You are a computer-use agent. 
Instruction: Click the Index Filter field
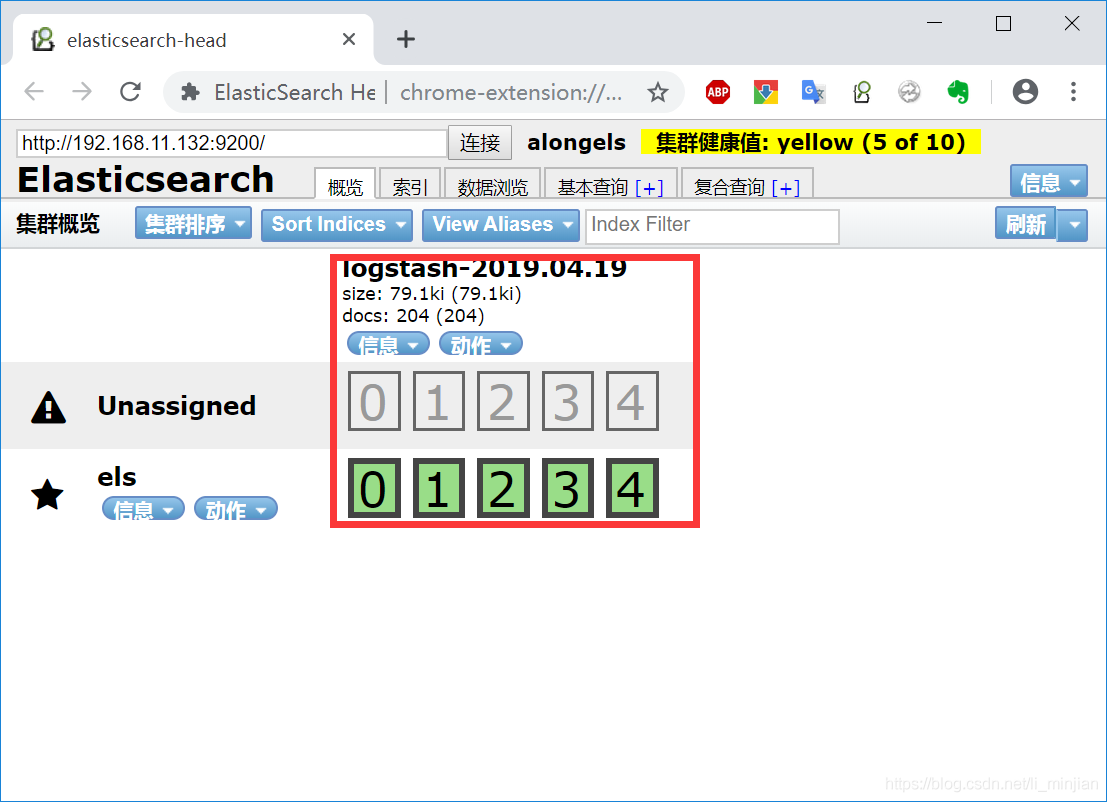click(x=712, y=226)
